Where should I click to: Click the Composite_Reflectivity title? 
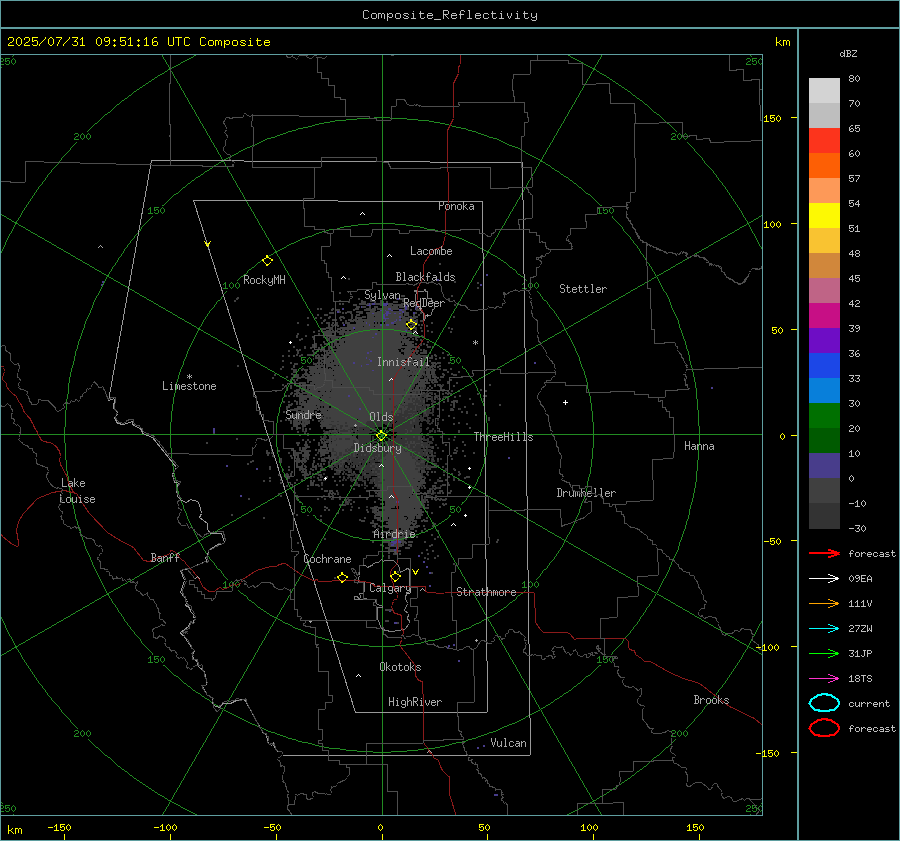pos(449,15)
